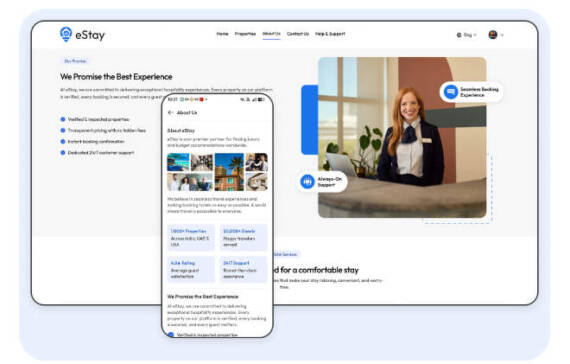Image resolution: width=570 pixels, height=364 pixels.
Task: Click the Seamless Booking Experience chat icon
Action: pos(450,92)
